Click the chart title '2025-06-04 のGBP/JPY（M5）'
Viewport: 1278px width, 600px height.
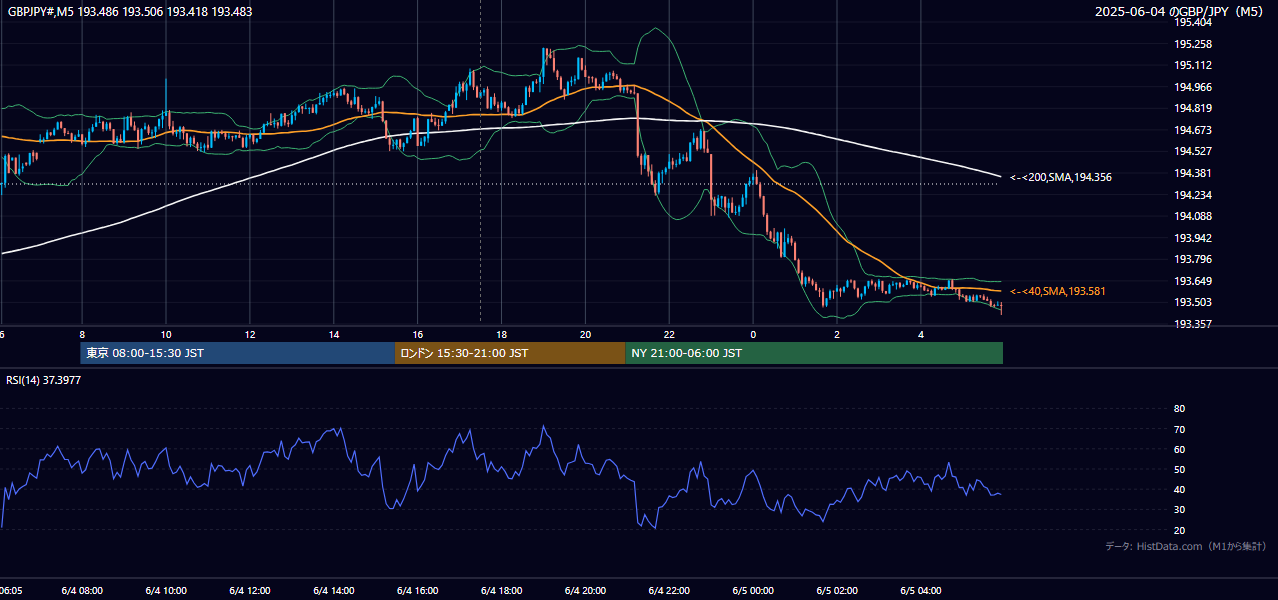1181,12
